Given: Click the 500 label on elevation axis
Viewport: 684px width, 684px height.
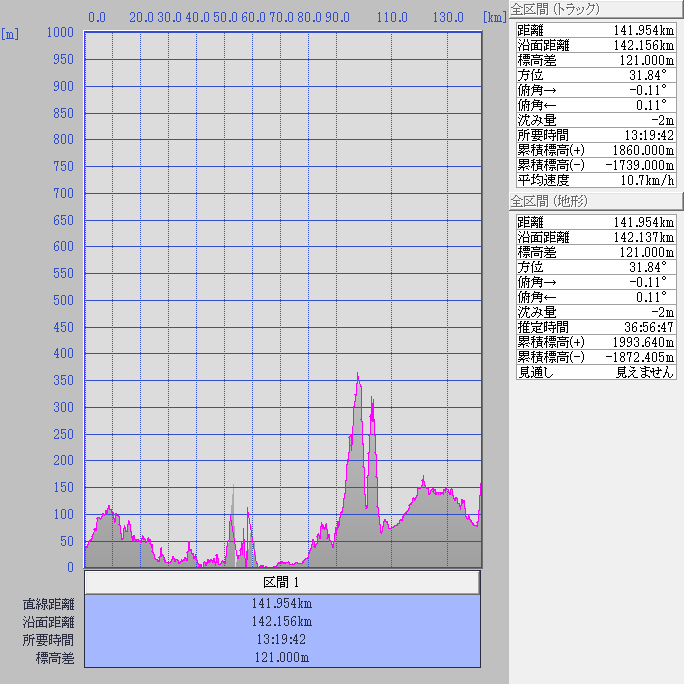Looking at the screenshot, I should click(65, 300).
